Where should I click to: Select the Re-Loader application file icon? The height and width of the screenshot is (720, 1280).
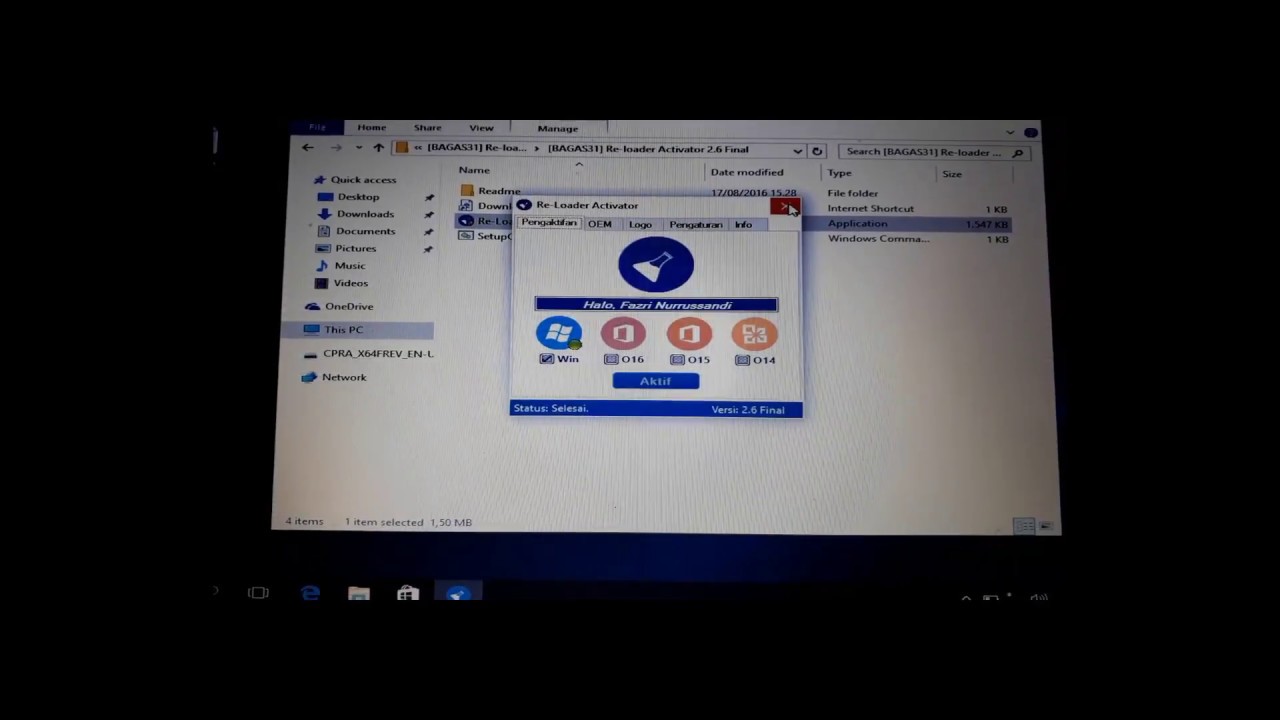[466, 221]
